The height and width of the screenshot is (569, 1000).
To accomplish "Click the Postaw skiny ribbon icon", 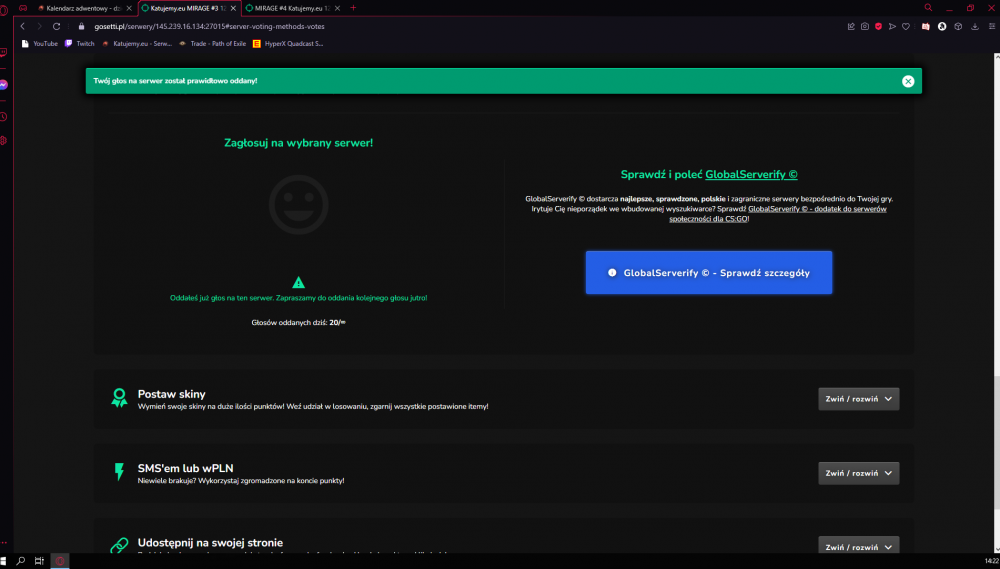I will tap(119, 398).
